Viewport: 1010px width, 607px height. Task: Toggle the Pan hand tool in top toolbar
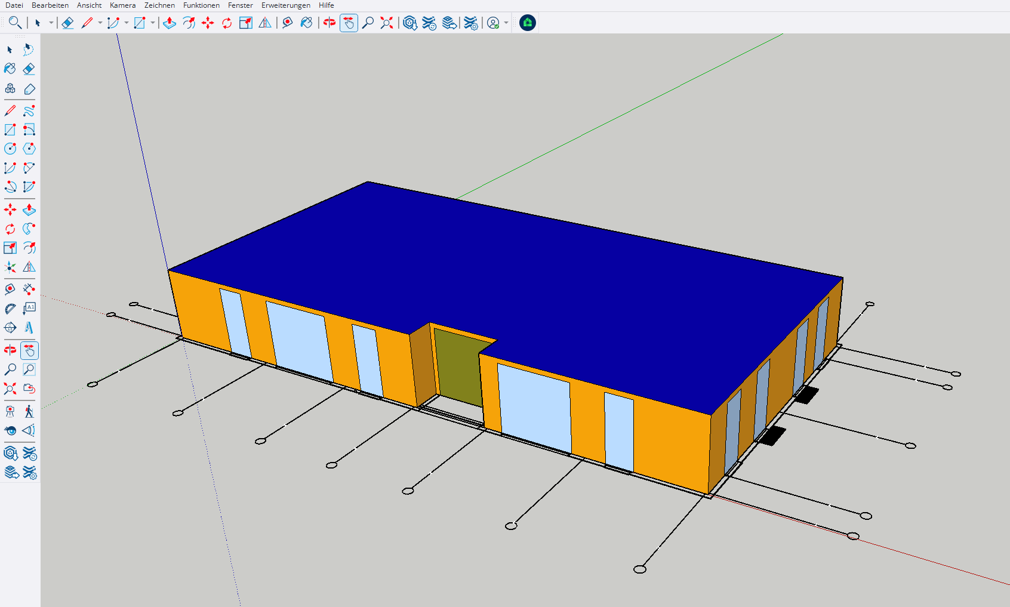coord(348,23)
